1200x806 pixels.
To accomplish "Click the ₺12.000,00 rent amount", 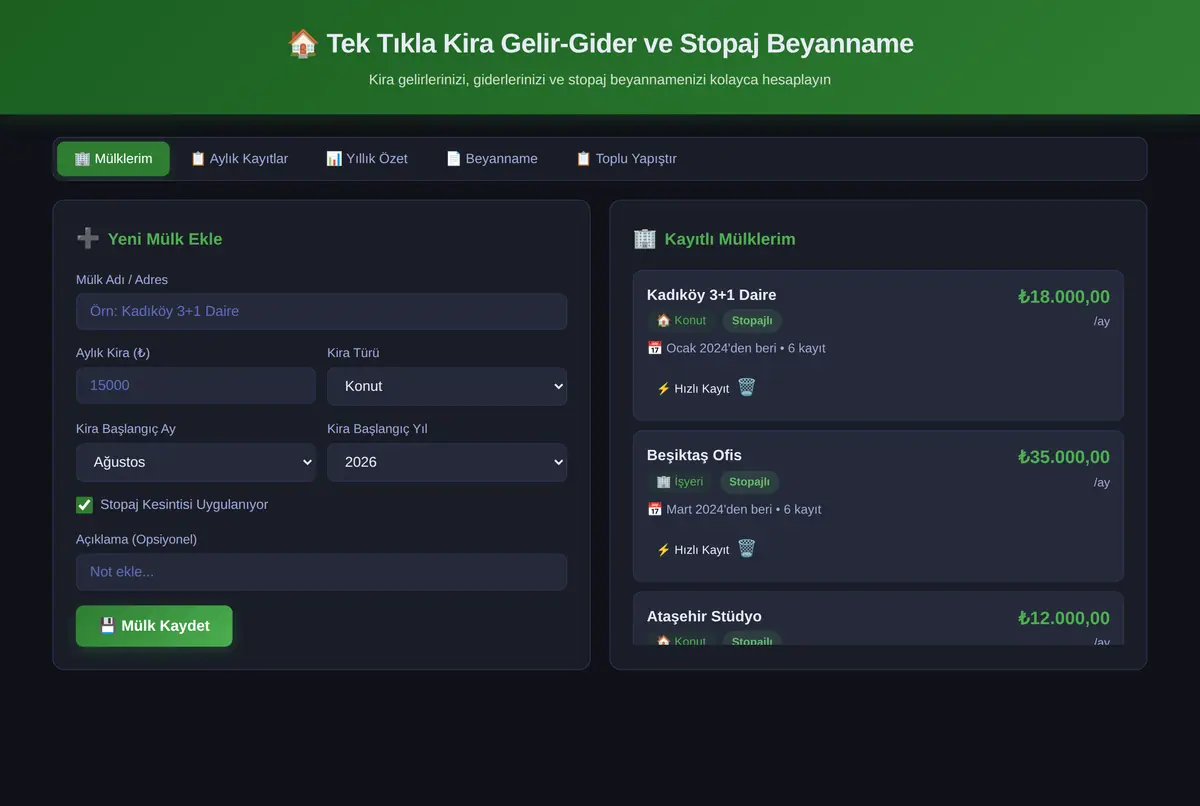I will [x=1064, y=618].
